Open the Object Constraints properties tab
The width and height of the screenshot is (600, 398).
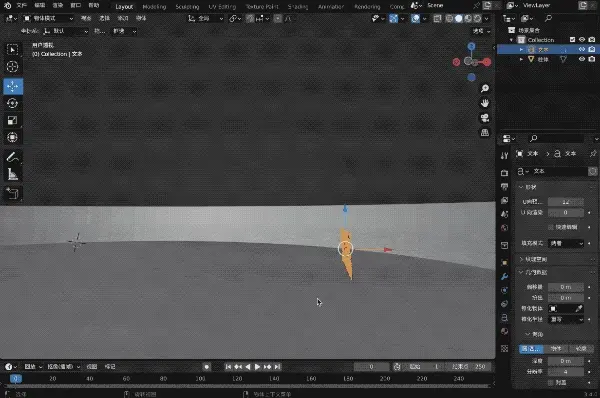(x=504, y=304)
